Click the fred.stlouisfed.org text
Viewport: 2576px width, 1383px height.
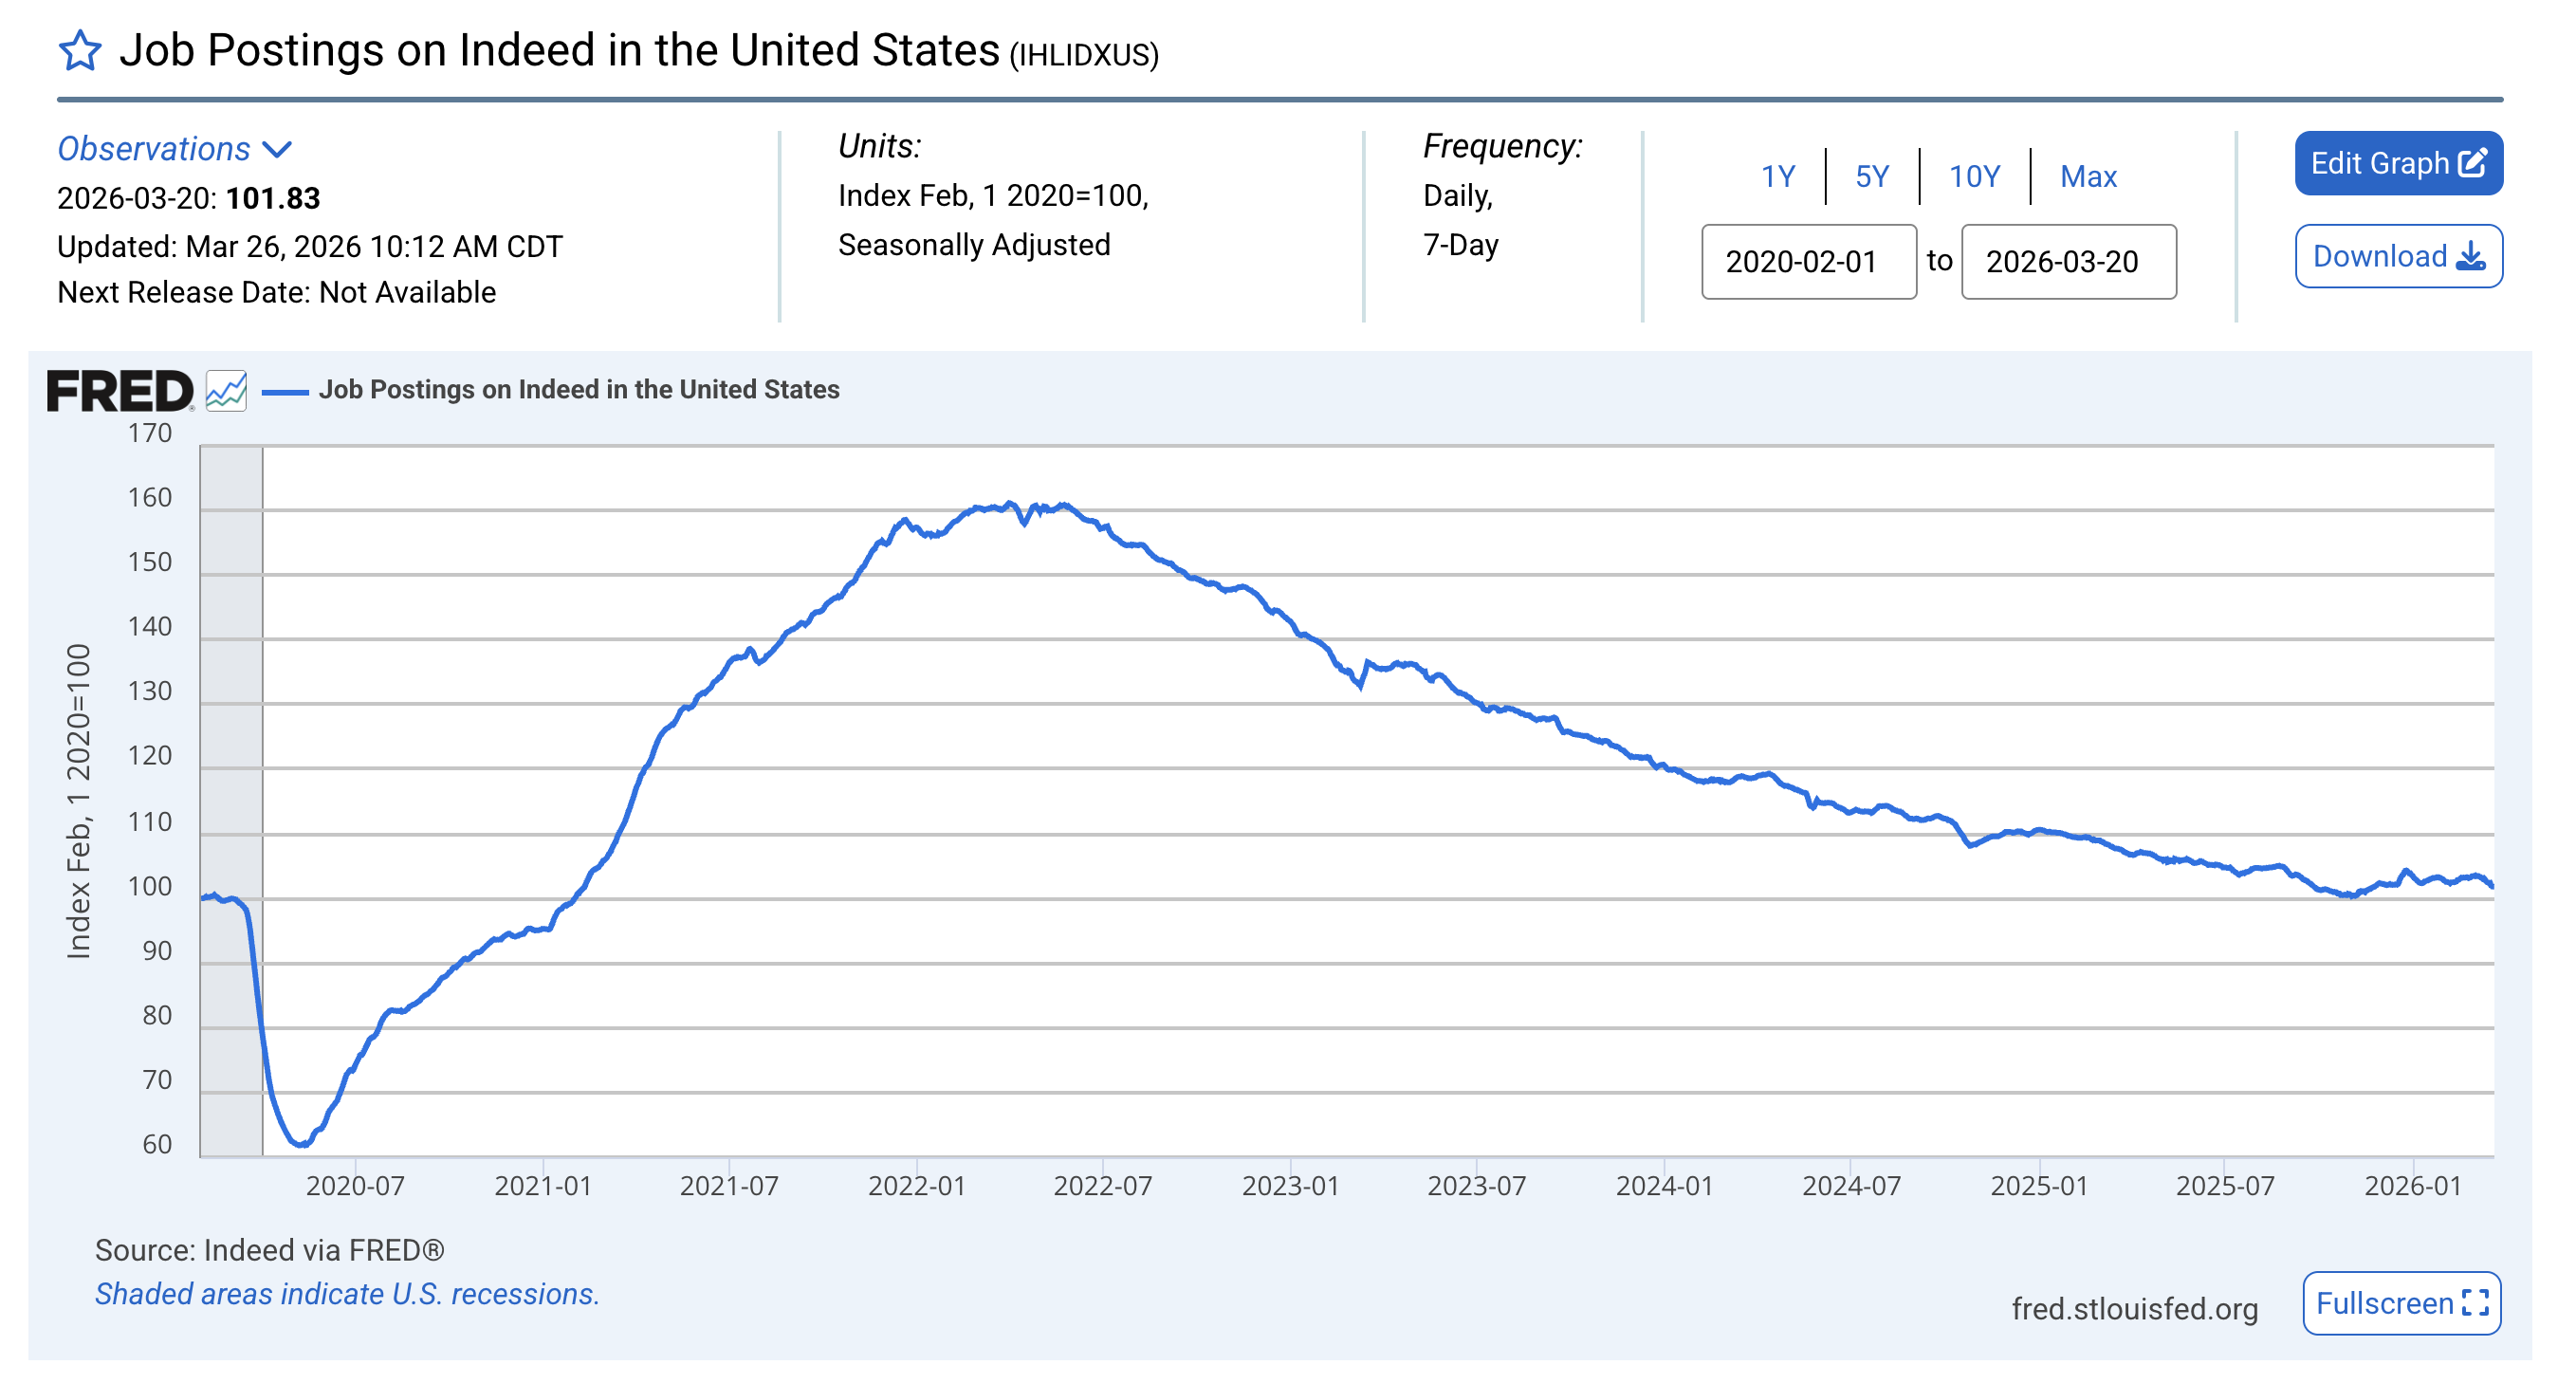pos(2135,1309)
